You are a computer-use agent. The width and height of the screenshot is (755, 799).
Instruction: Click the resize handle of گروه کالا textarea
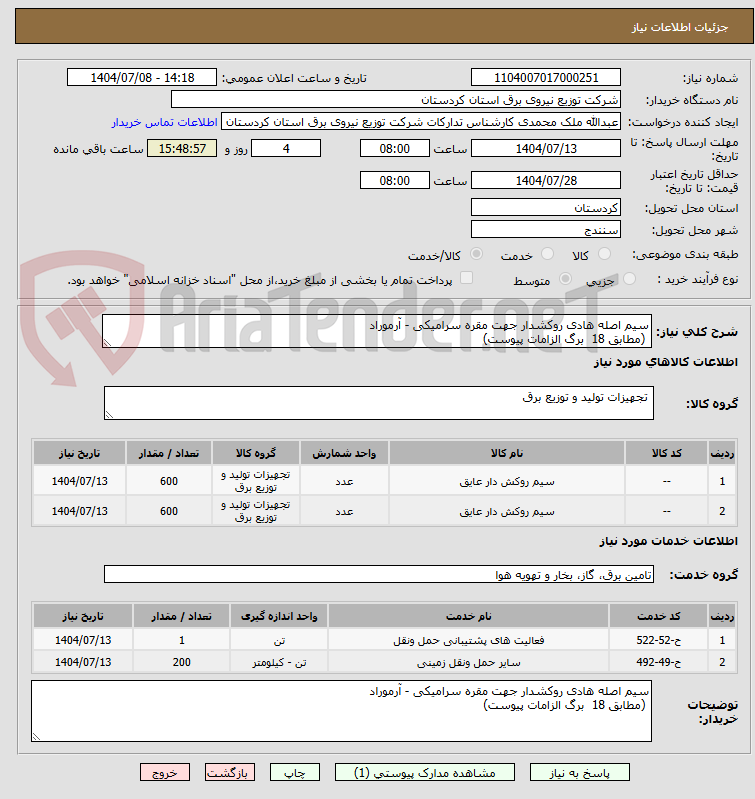coord(109,415)
